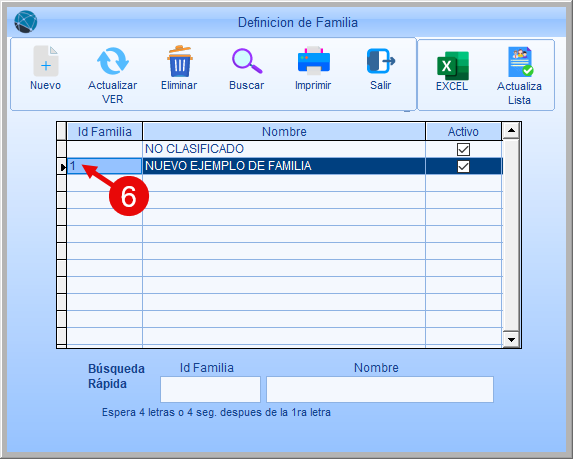Viewport: 573px width, 459px height.
Task: Click scrollbar up arrow in grid
Action: click(x=511, y=130)
